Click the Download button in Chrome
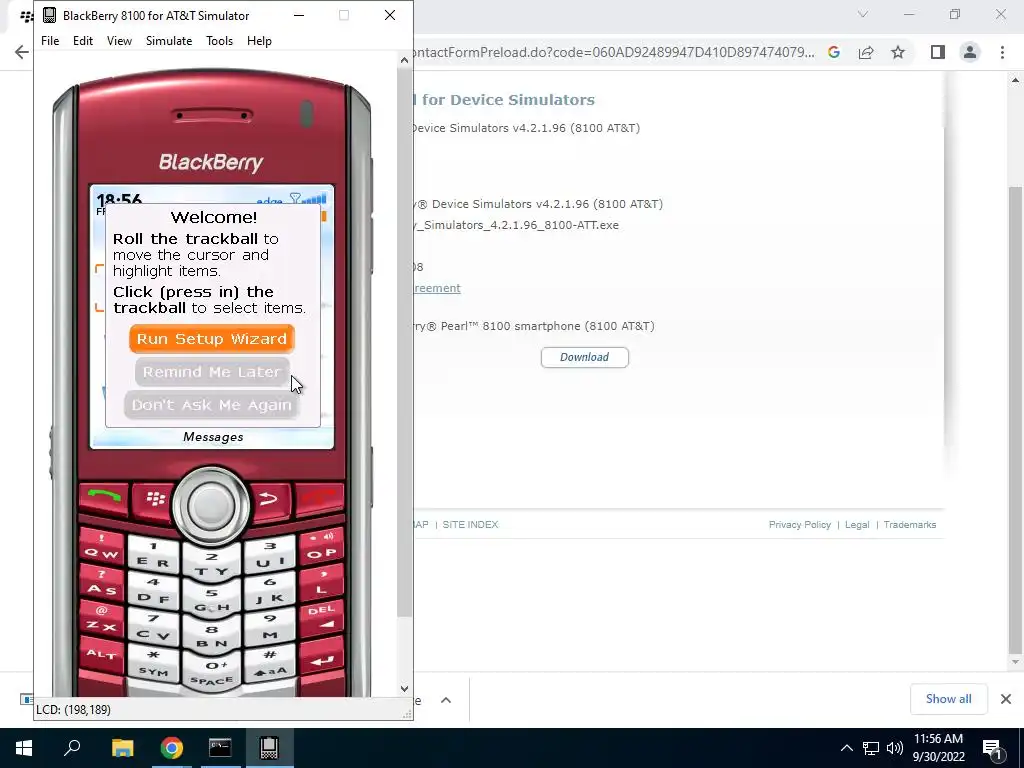The width and height of the screenshot is (1024, 768). pyautogui.click(x=584, y=357)
